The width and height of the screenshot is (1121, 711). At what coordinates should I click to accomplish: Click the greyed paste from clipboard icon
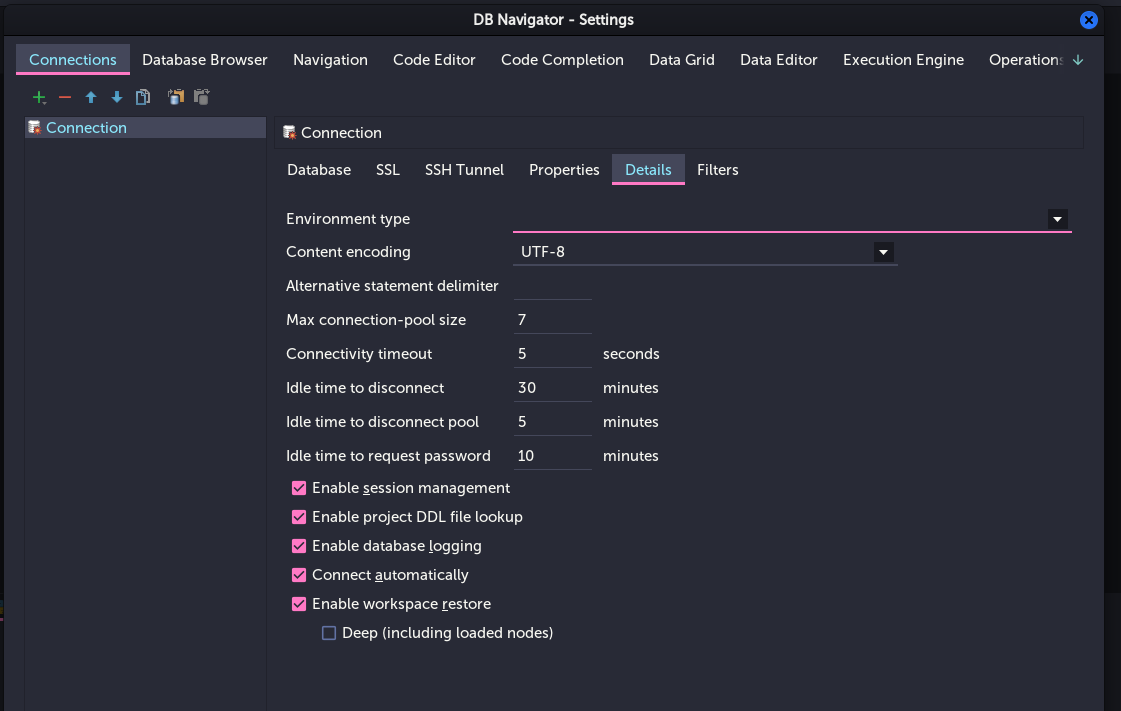point(202,97)
